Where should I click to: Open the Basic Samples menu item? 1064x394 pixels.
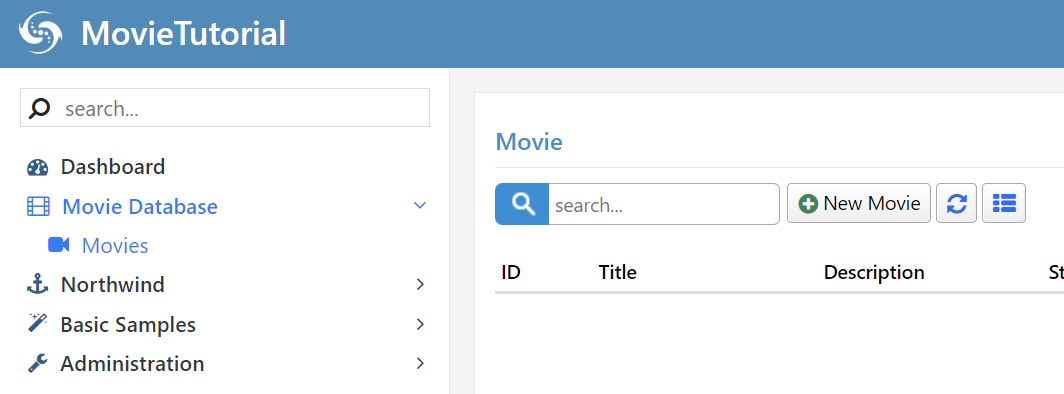click(x=128, y=324)
